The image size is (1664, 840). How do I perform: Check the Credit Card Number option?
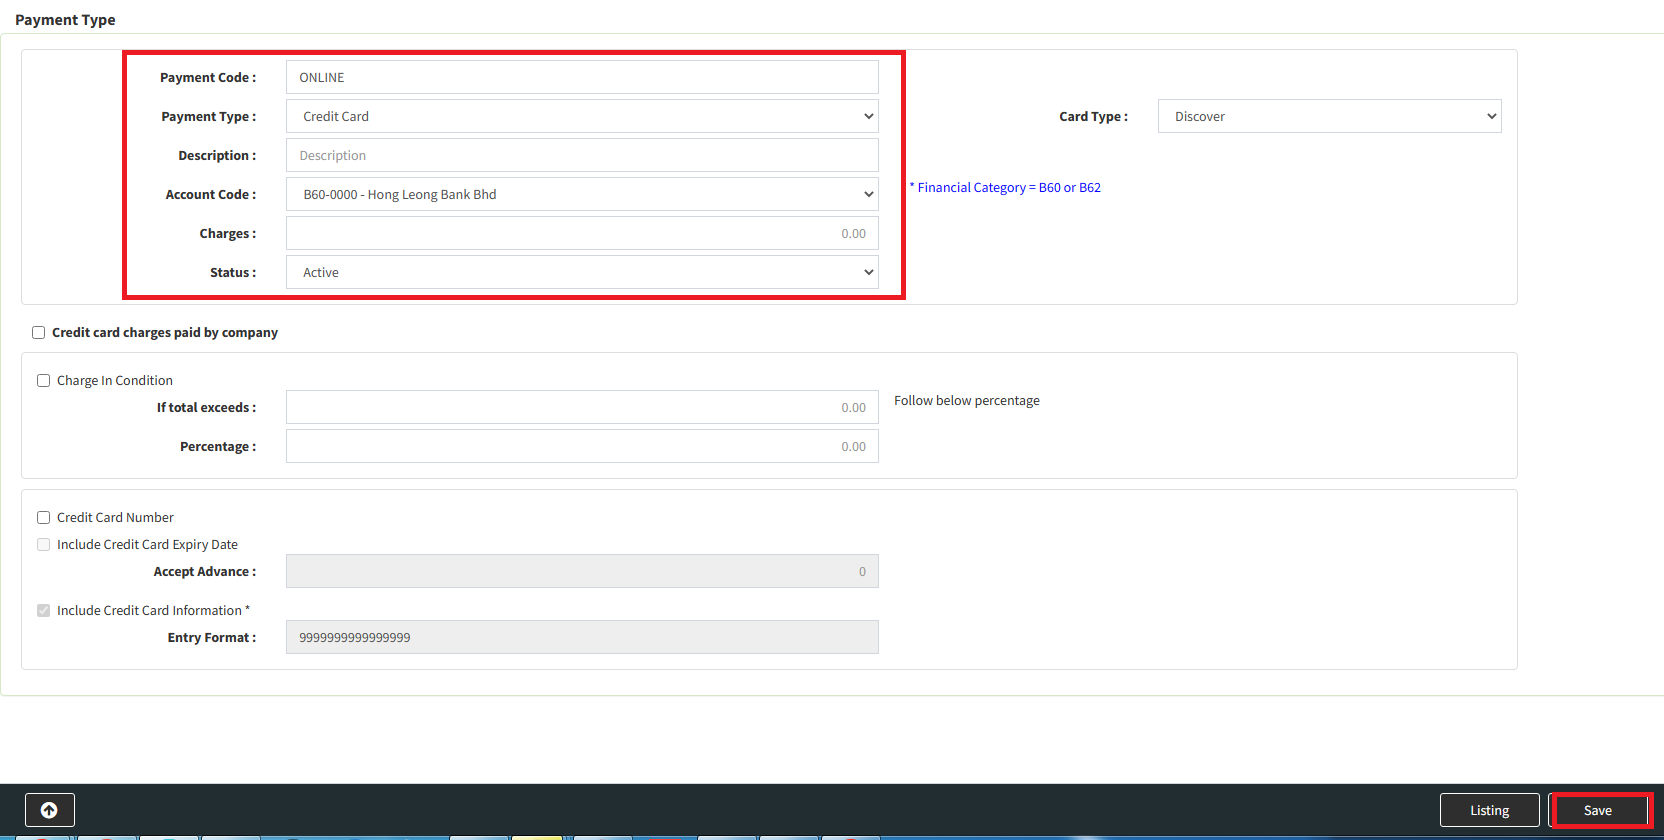click(x=44, y=518)
